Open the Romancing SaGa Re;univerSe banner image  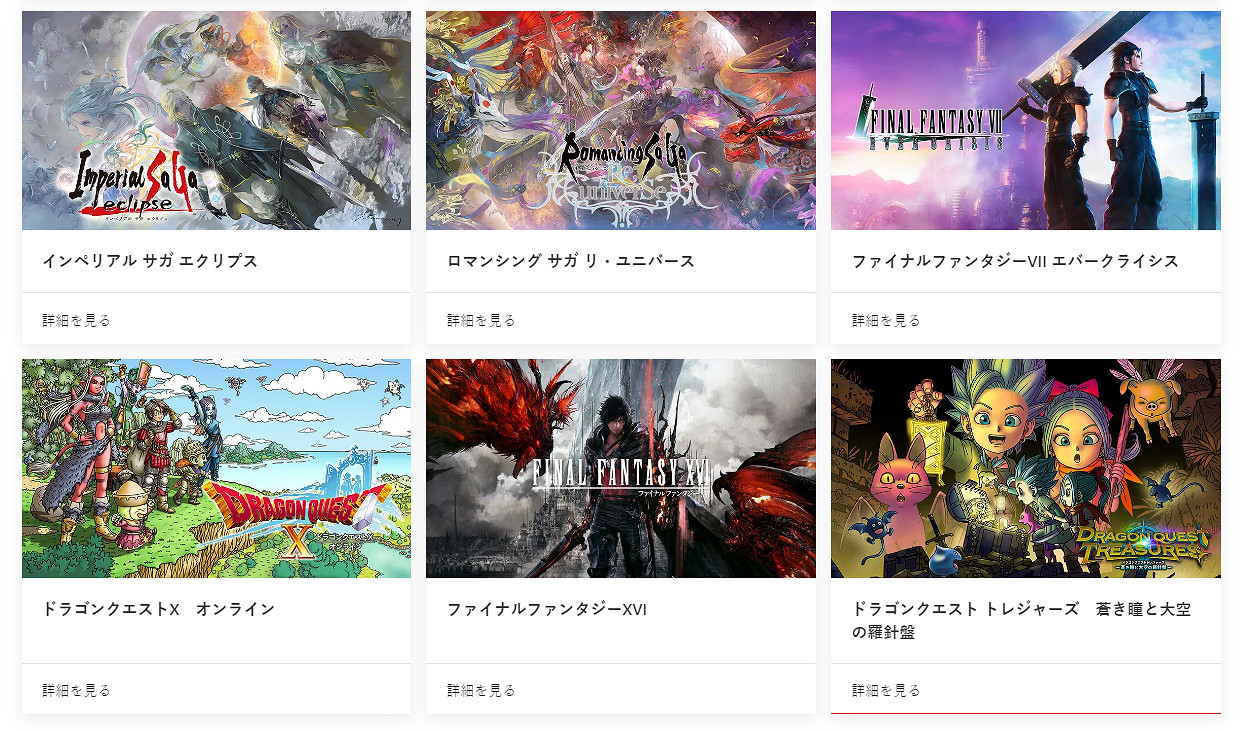point(621,120)
